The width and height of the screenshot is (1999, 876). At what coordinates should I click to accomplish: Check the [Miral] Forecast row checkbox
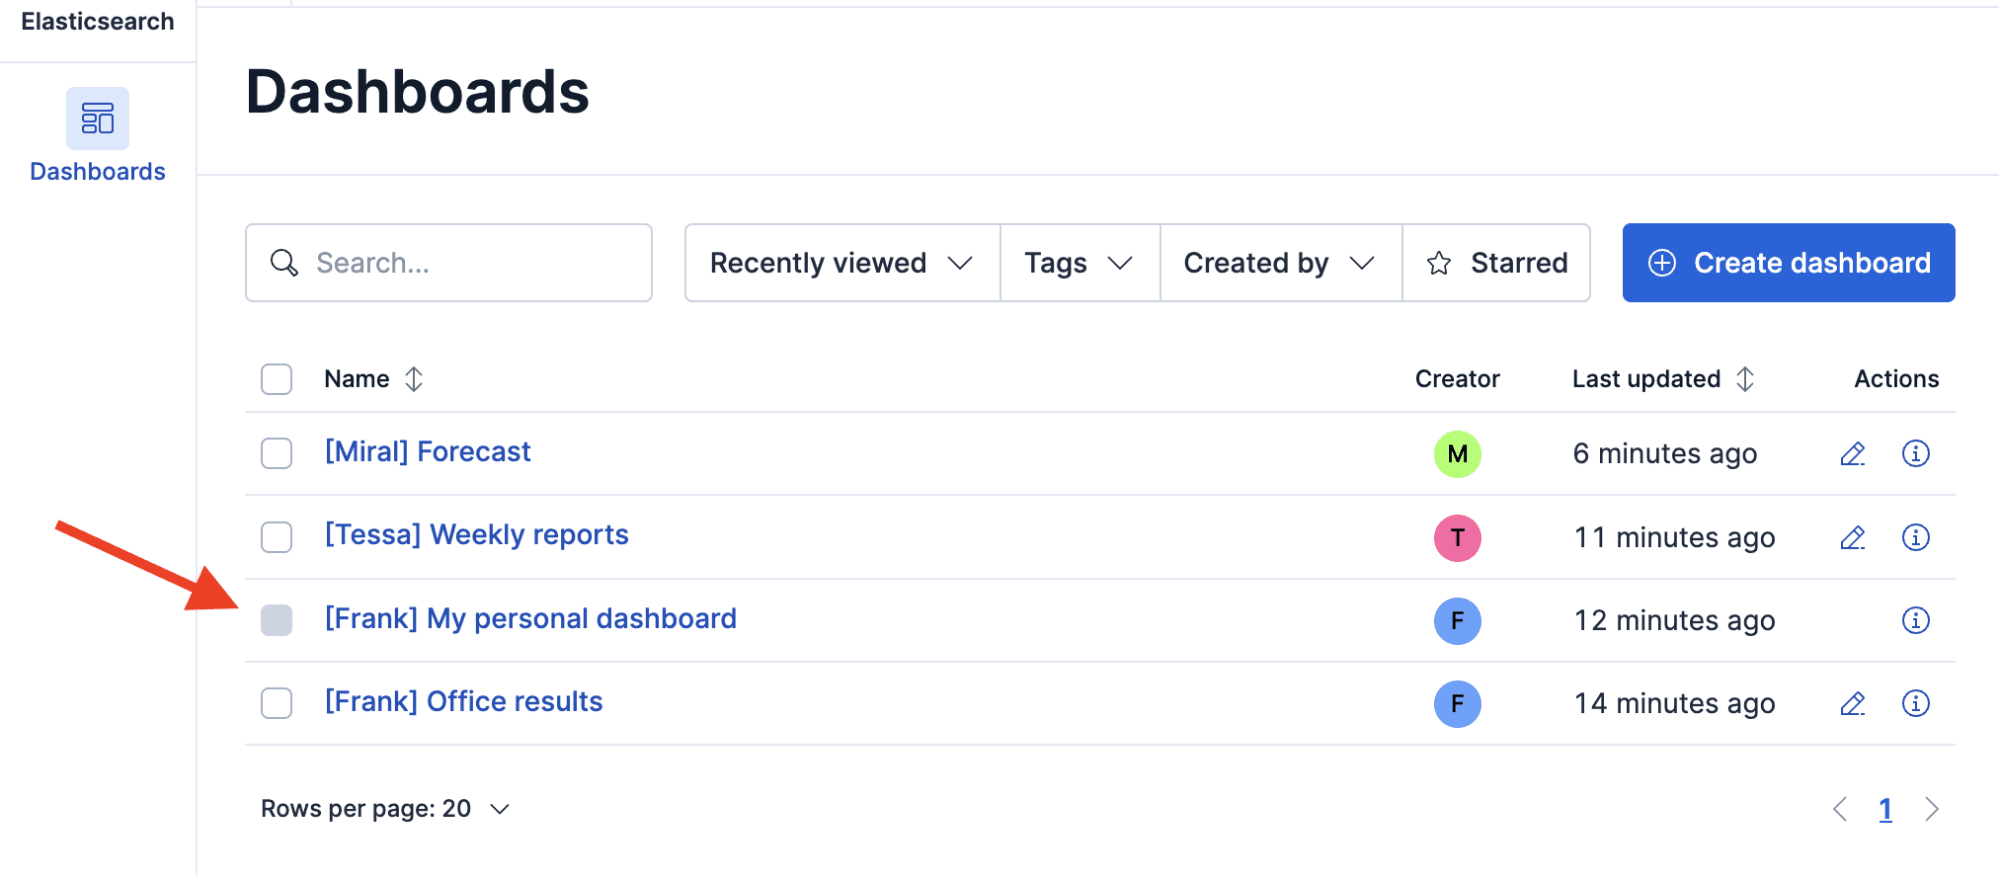point(276,454)
